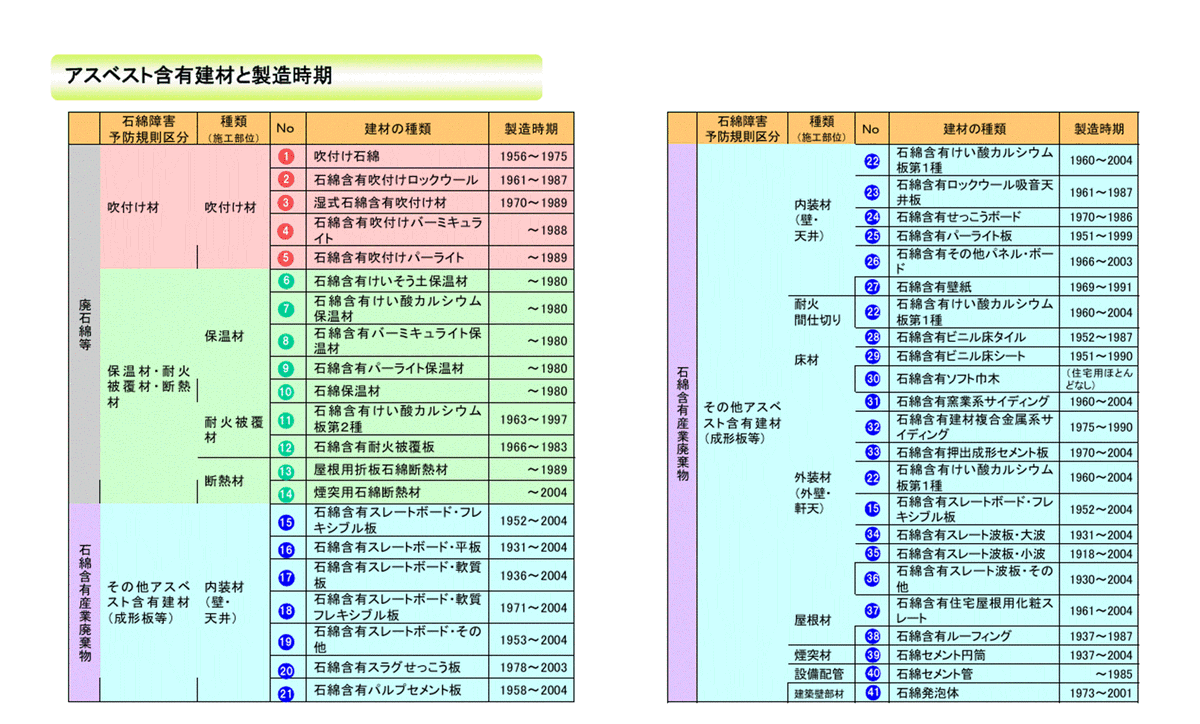The image size is (1200, 724).
Task: Select the cell 石綿含有パーライト保温材
Action: 397,368
